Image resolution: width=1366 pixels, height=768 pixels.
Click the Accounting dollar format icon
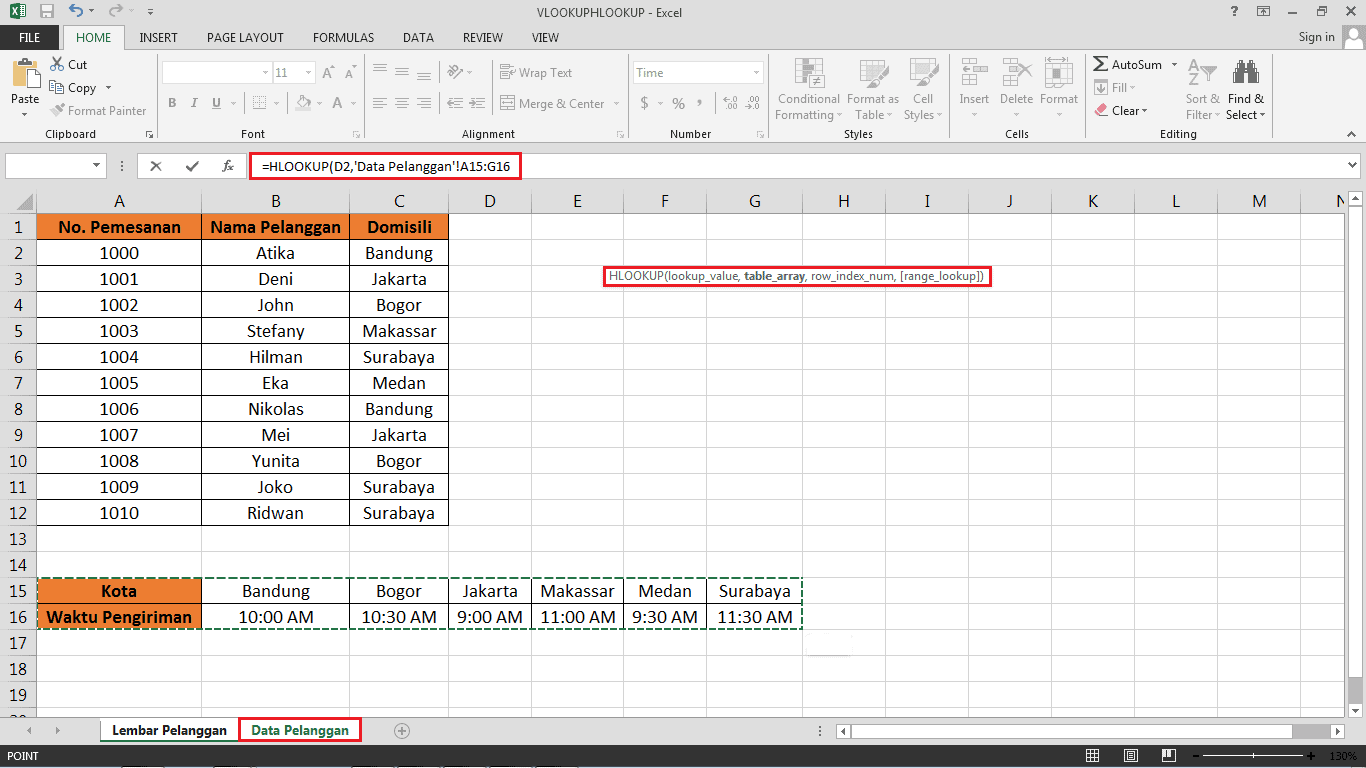click(645, 103)
